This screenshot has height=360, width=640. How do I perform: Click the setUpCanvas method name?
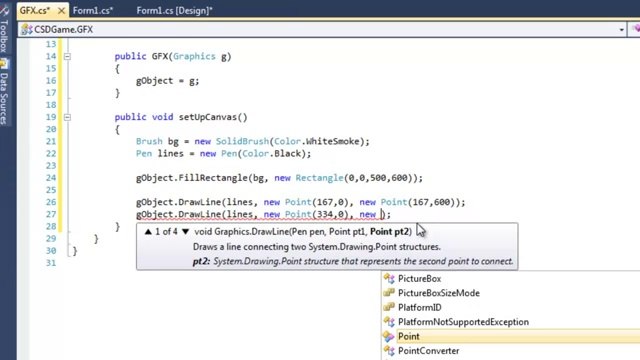(208, 117)
